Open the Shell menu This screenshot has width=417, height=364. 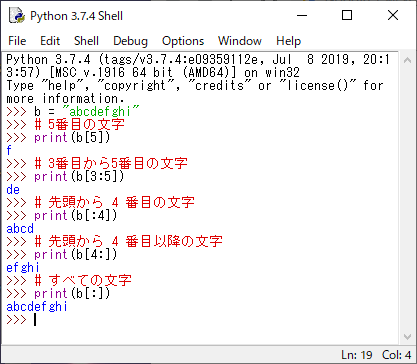(x=86, y=41)
